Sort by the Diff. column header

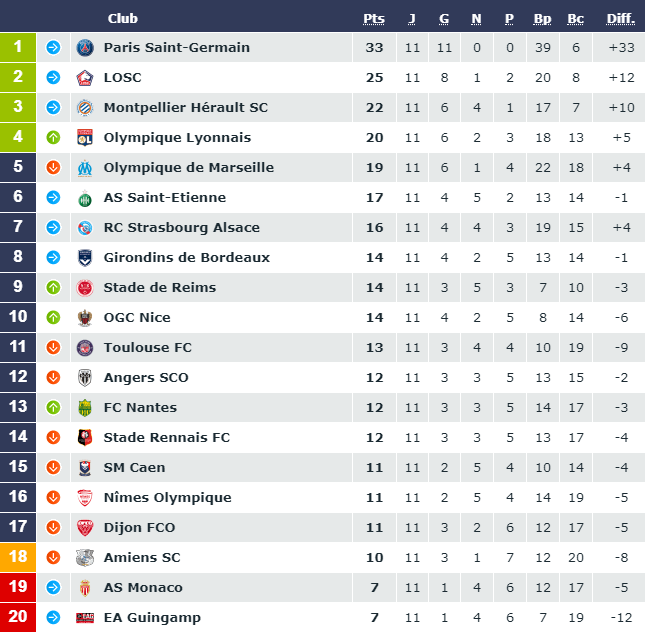click(x=621, y=19)
